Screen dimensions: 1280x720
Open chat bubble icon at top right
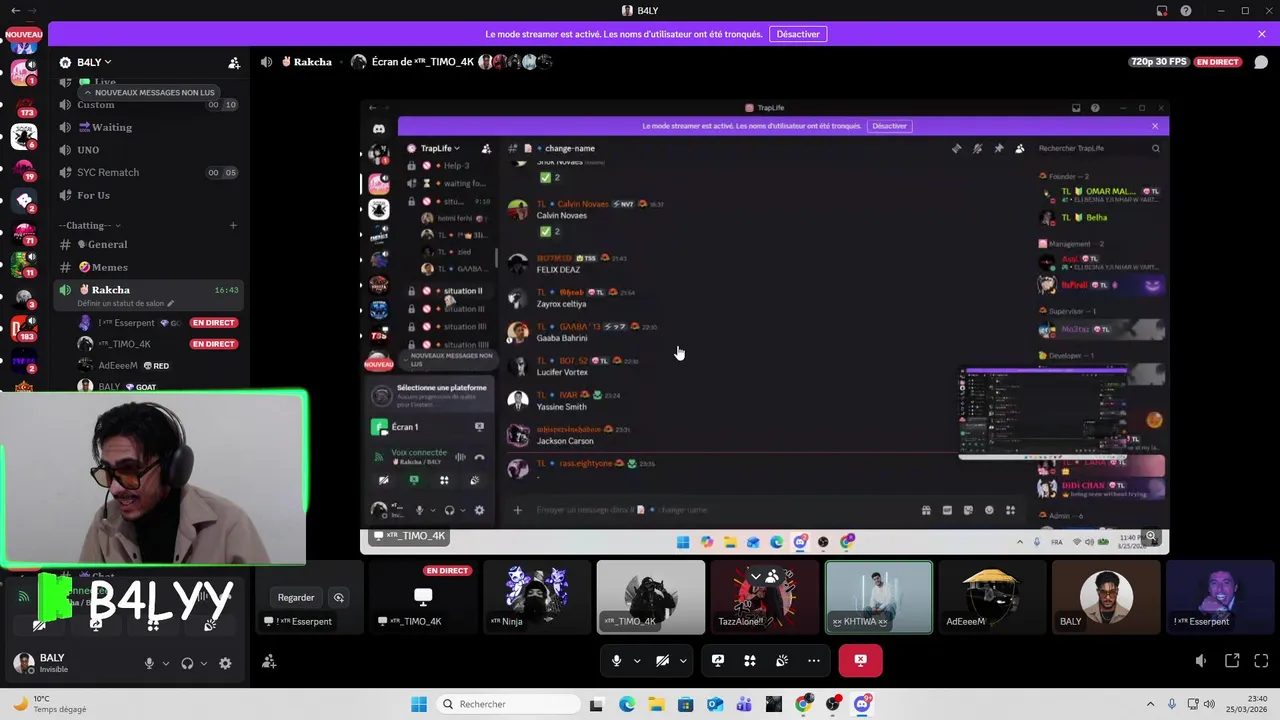point(1261,62)
